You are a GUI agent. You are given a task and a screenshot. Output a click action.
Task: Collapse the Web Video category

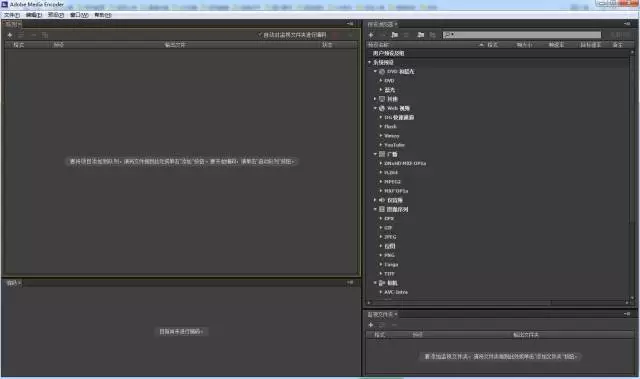(375, 108)
